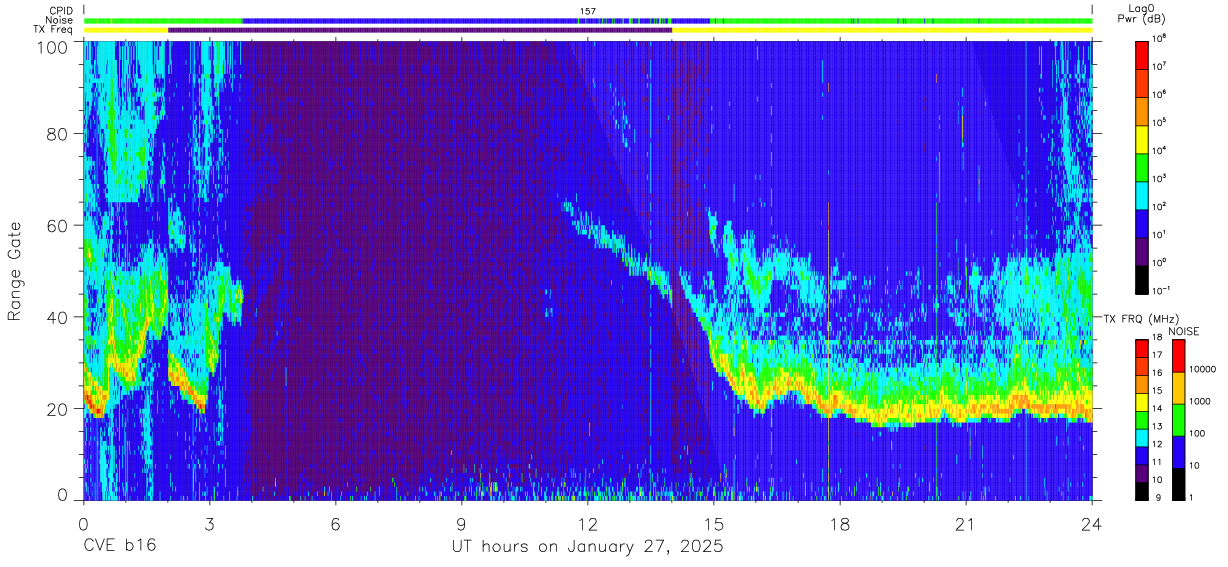The image size is (1228, 567).
Task: Click the CPID value 157
Action: tap(587, 11)
